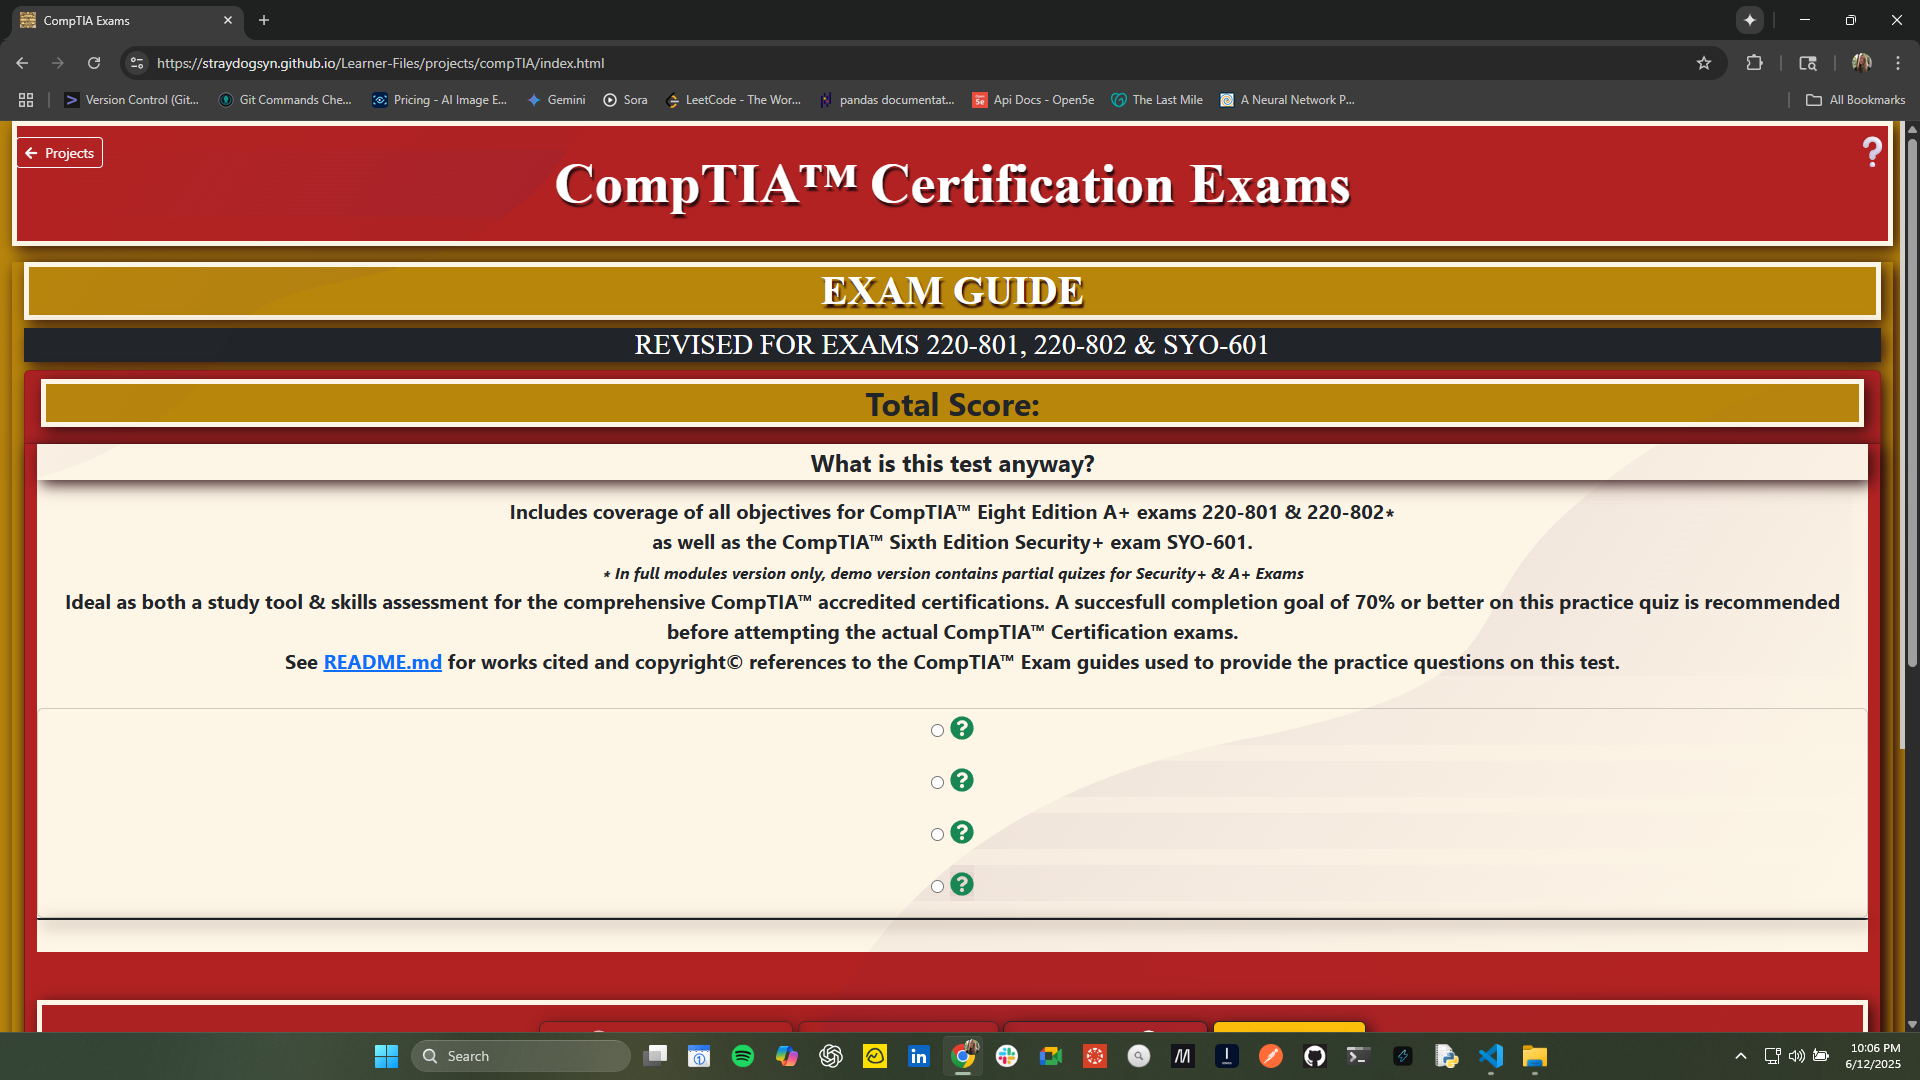This screenshot has height=1080, width=1920.
Task: Click the browser back arrow
Action: (22, 63)
